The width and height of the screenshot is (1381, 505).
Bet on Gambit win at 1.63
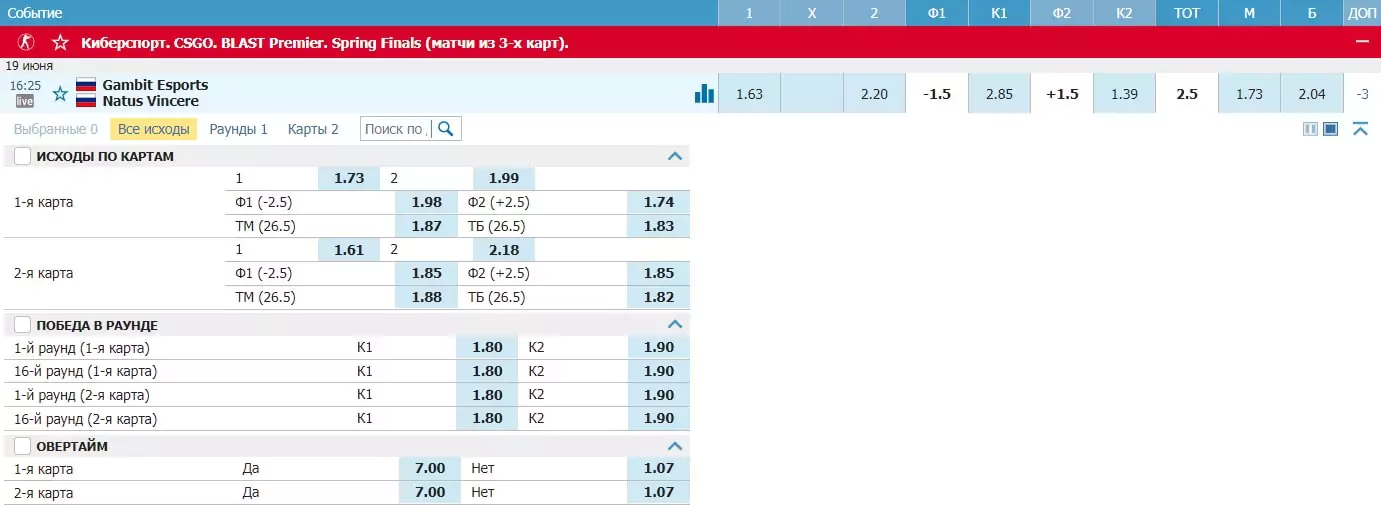point(749,94)
